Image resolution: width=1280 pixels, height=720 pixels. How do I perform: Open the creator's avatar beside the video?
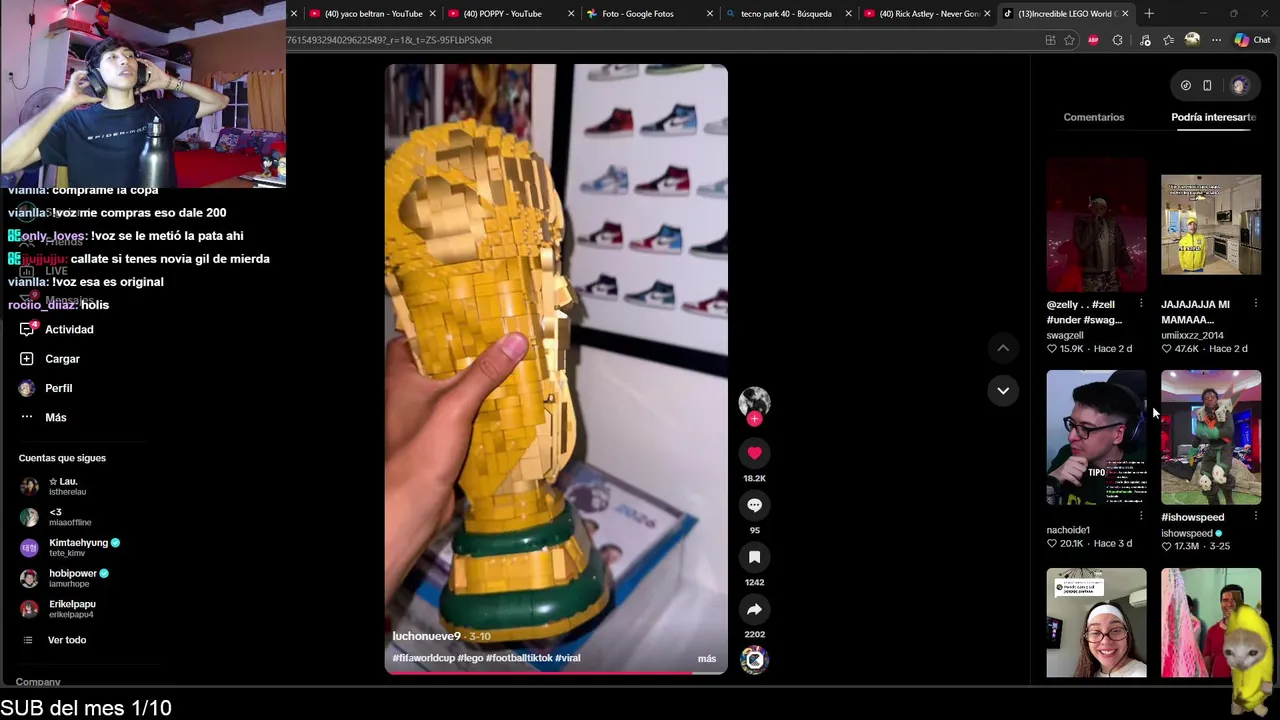pos(754,401)
